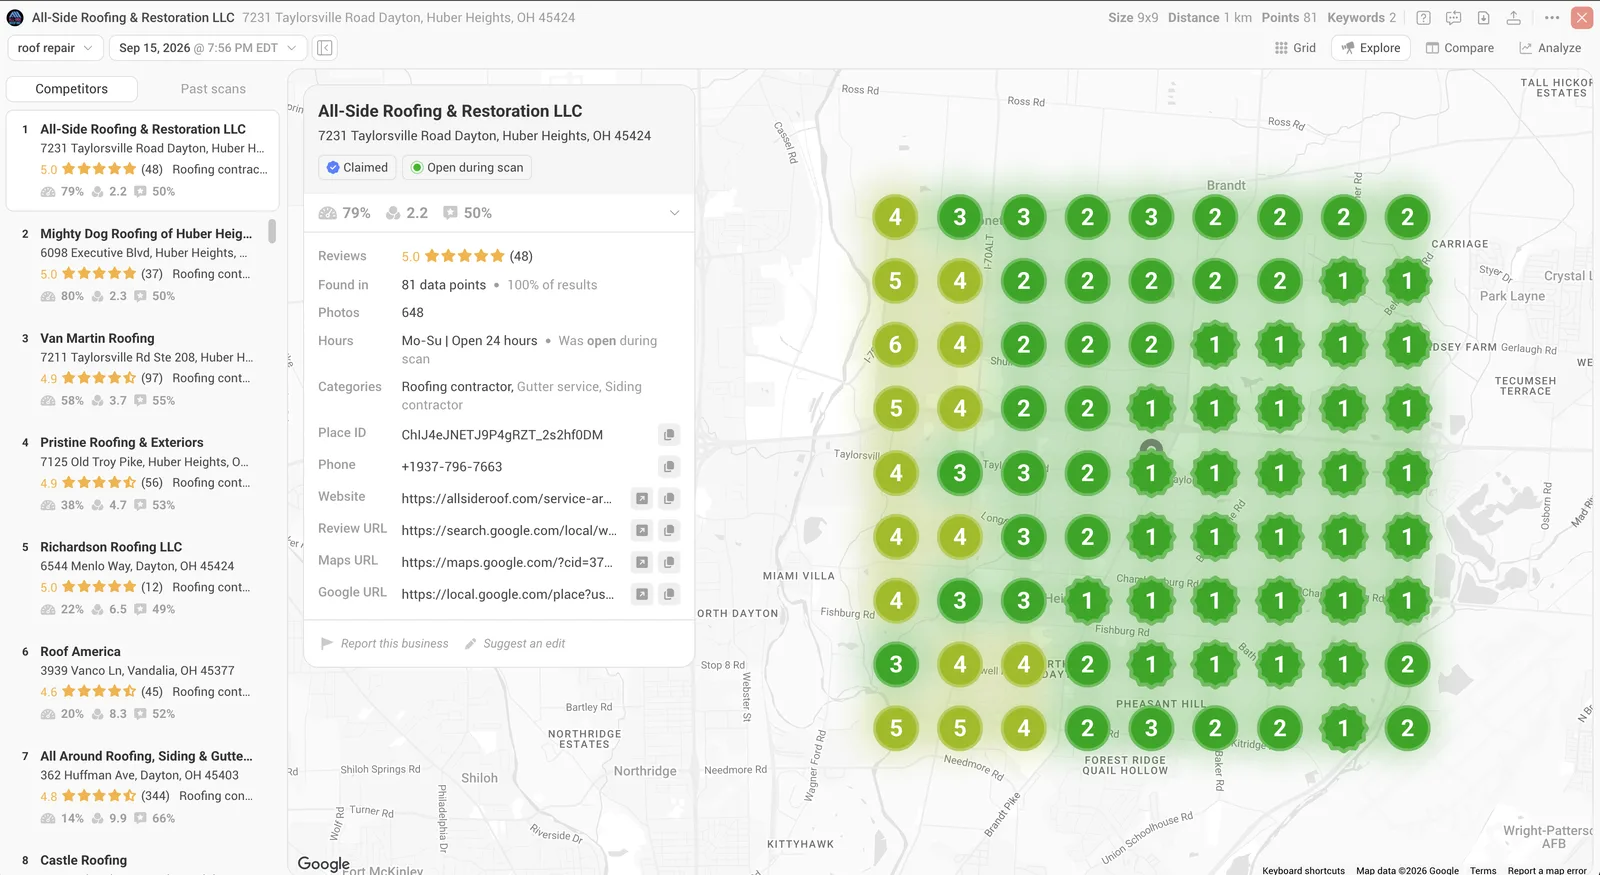Open the Google URL externally
Screen dimensions: 1600x875
point(642,594)
